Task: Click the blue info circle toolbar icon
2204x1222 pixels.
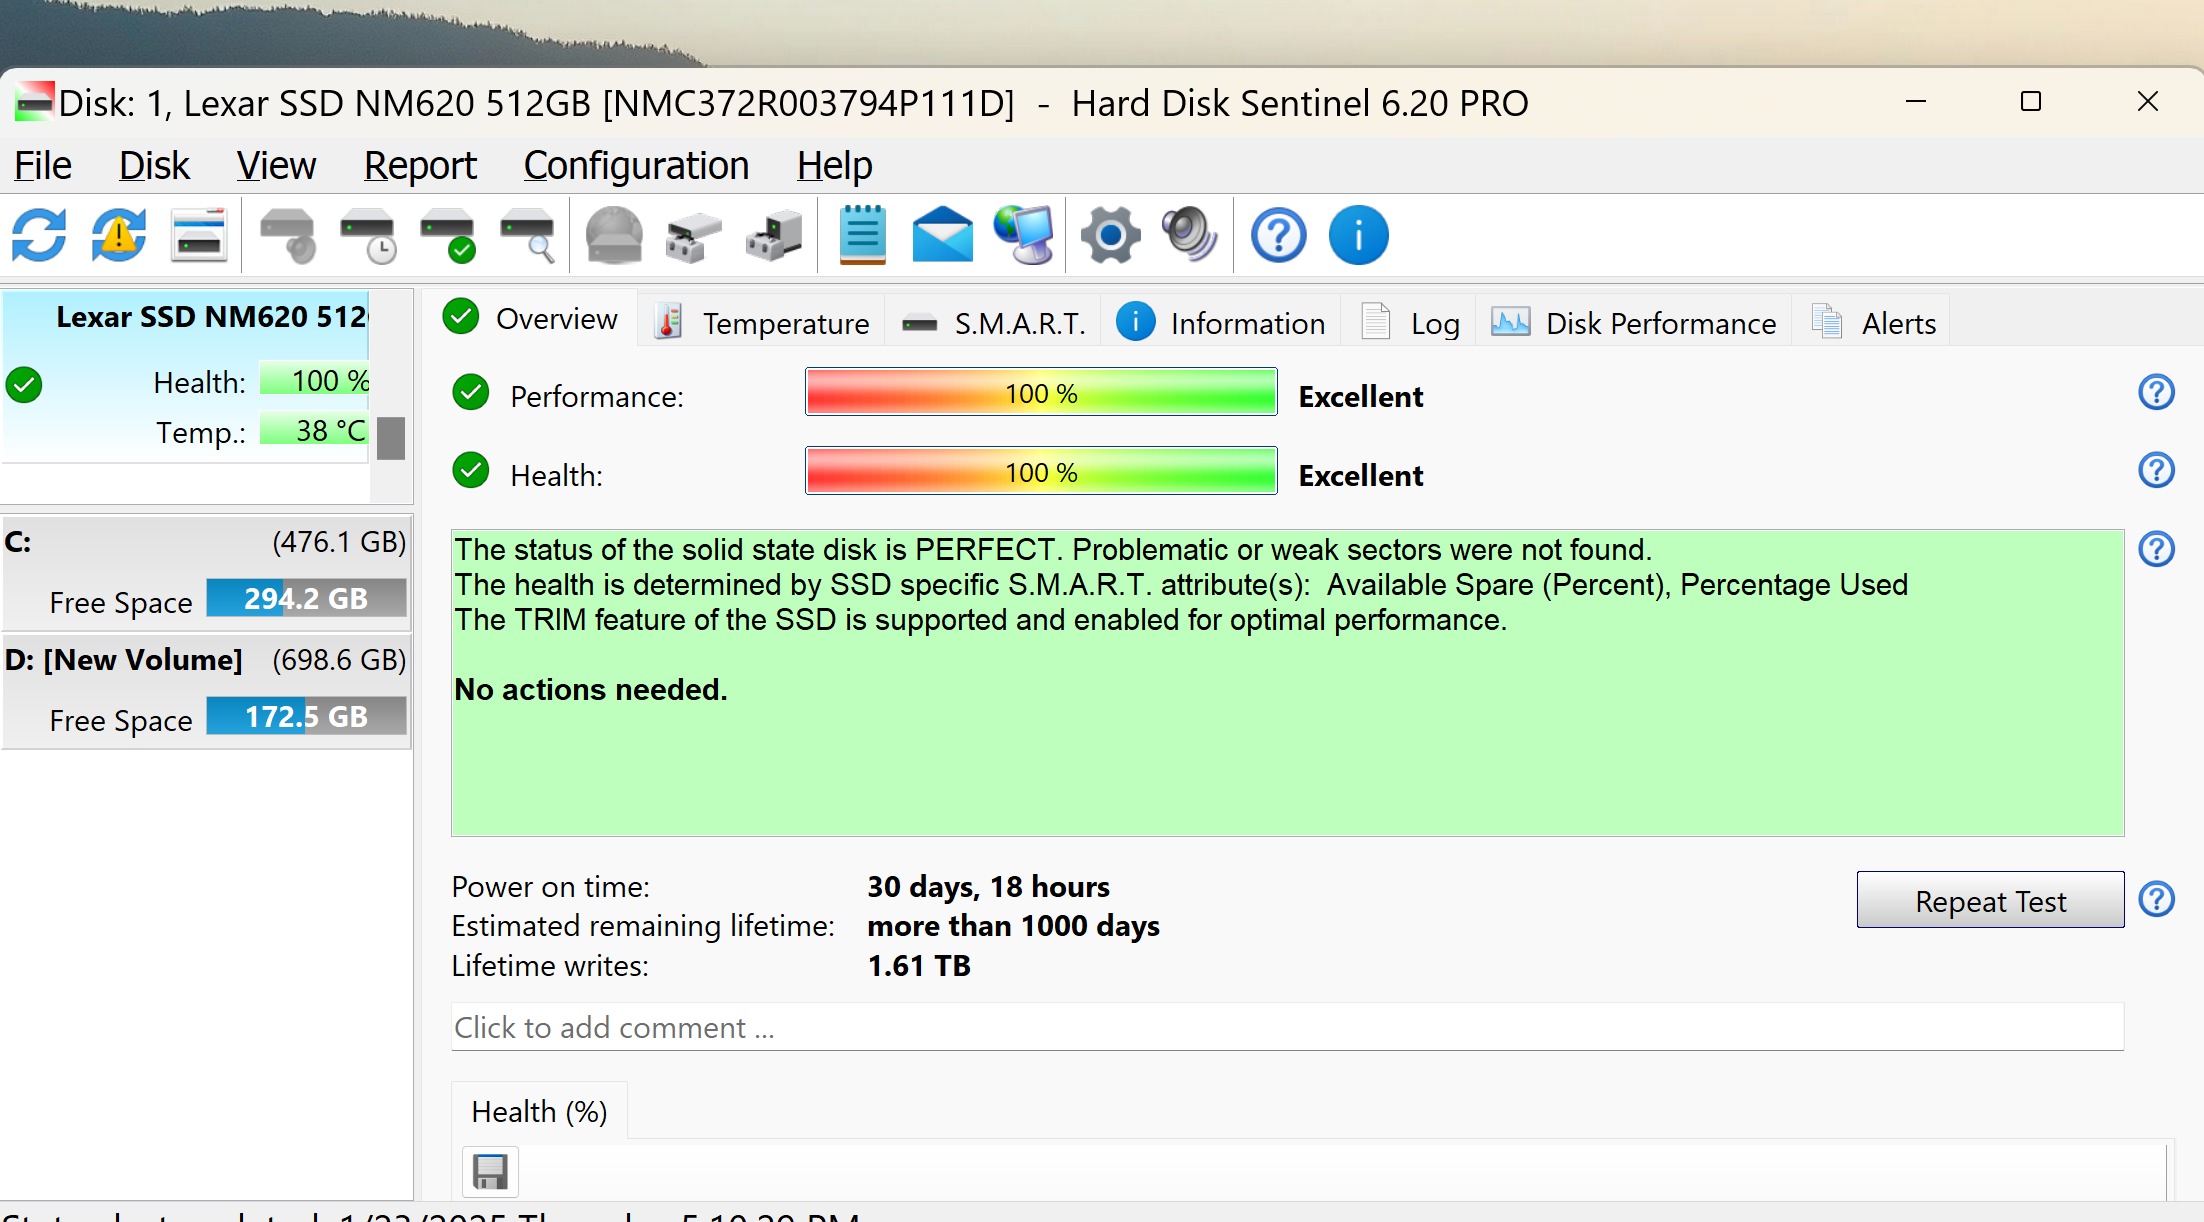Action: click(x=1359, y=236)
